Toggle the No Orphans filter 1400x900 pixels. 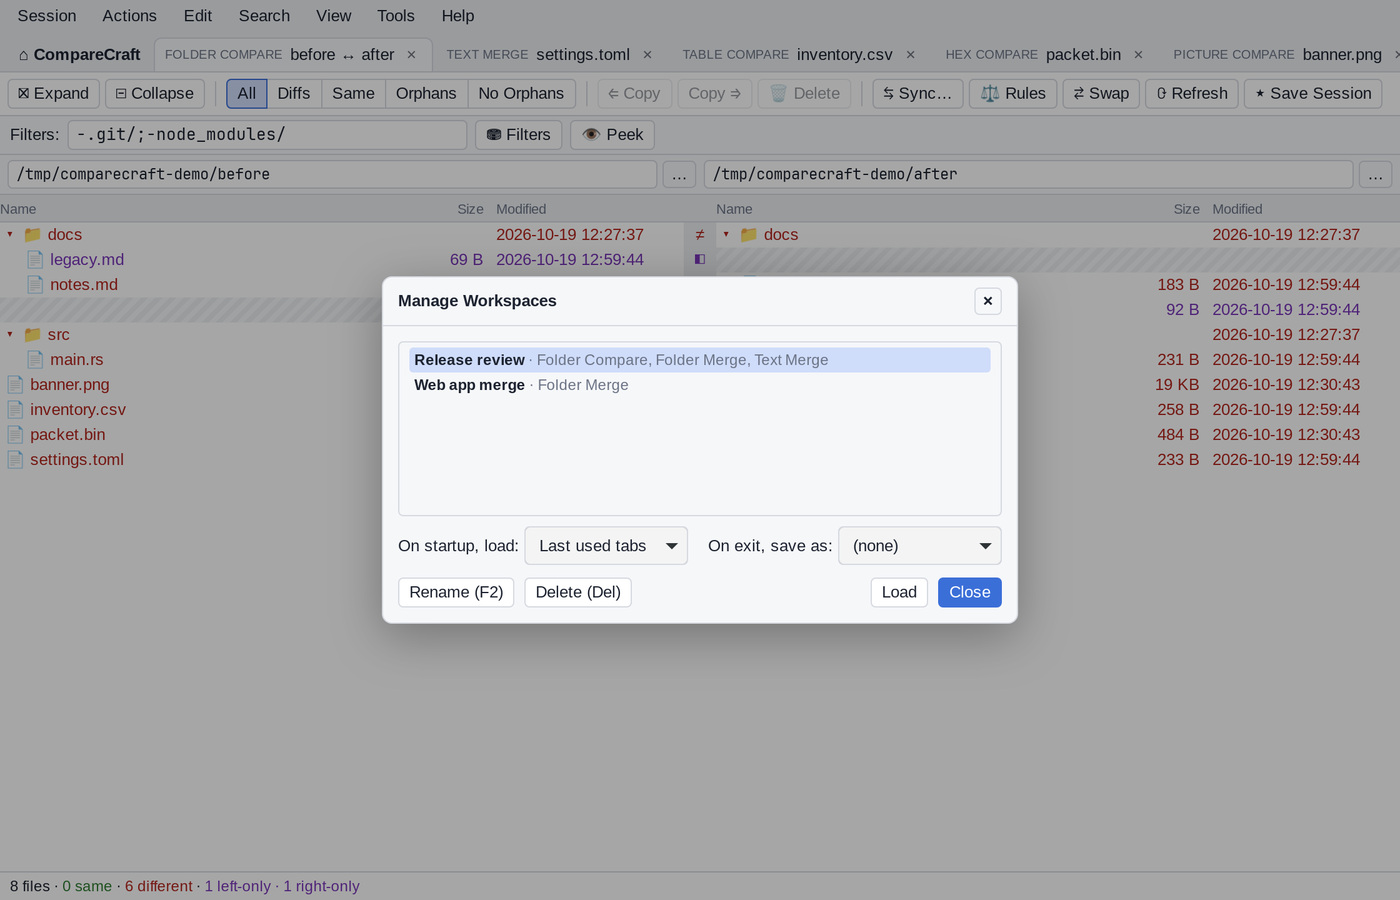coord(521,93)
